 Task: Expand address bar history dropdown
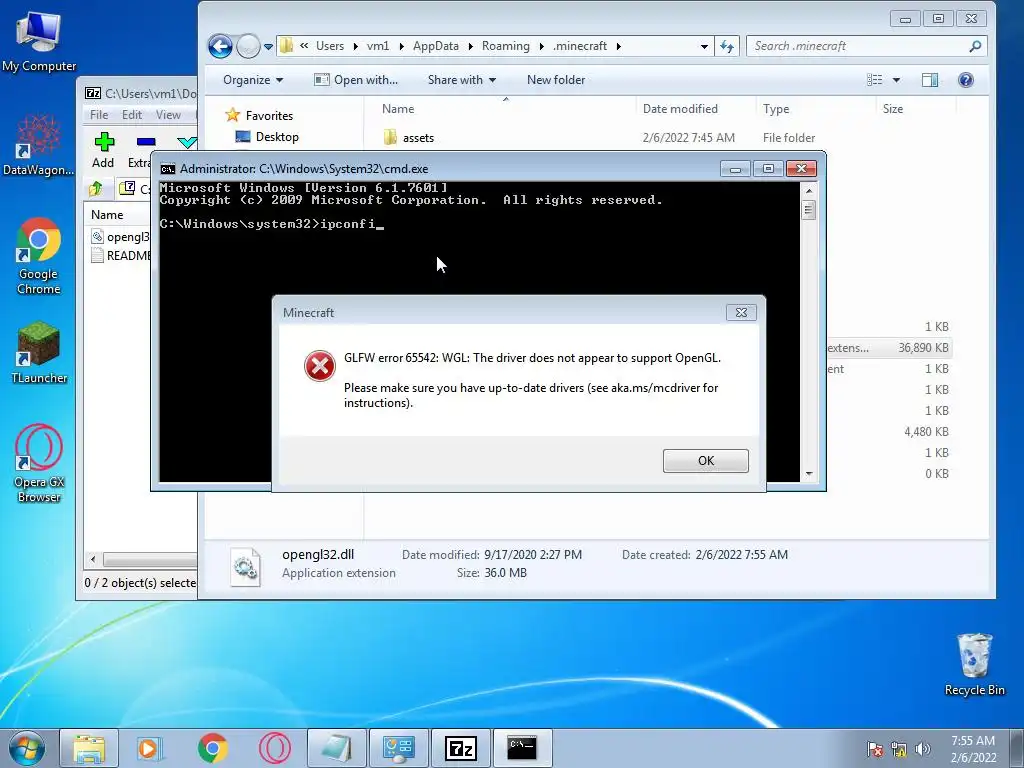[704, 46]
